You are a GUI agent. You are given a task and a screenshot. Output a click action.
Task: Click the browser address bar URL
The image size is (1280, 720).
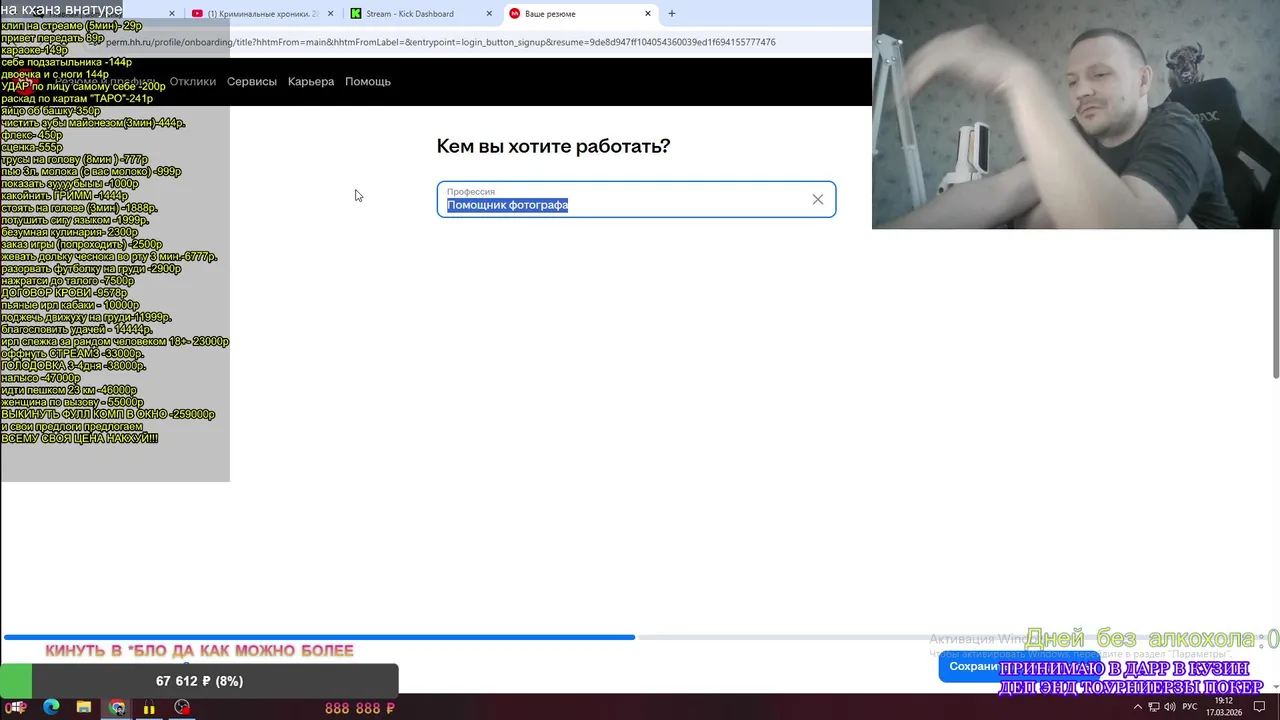click(x=440, y=42)
